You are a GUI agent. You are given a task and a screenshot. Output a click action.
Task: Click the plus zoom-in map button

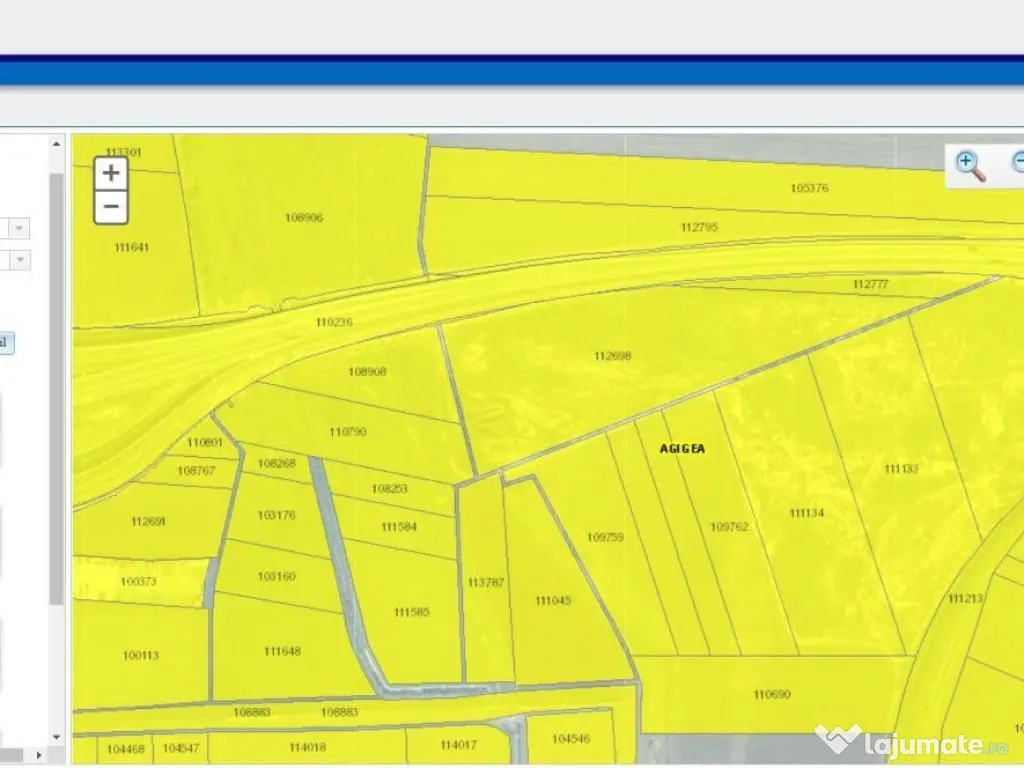click(111, 173)
